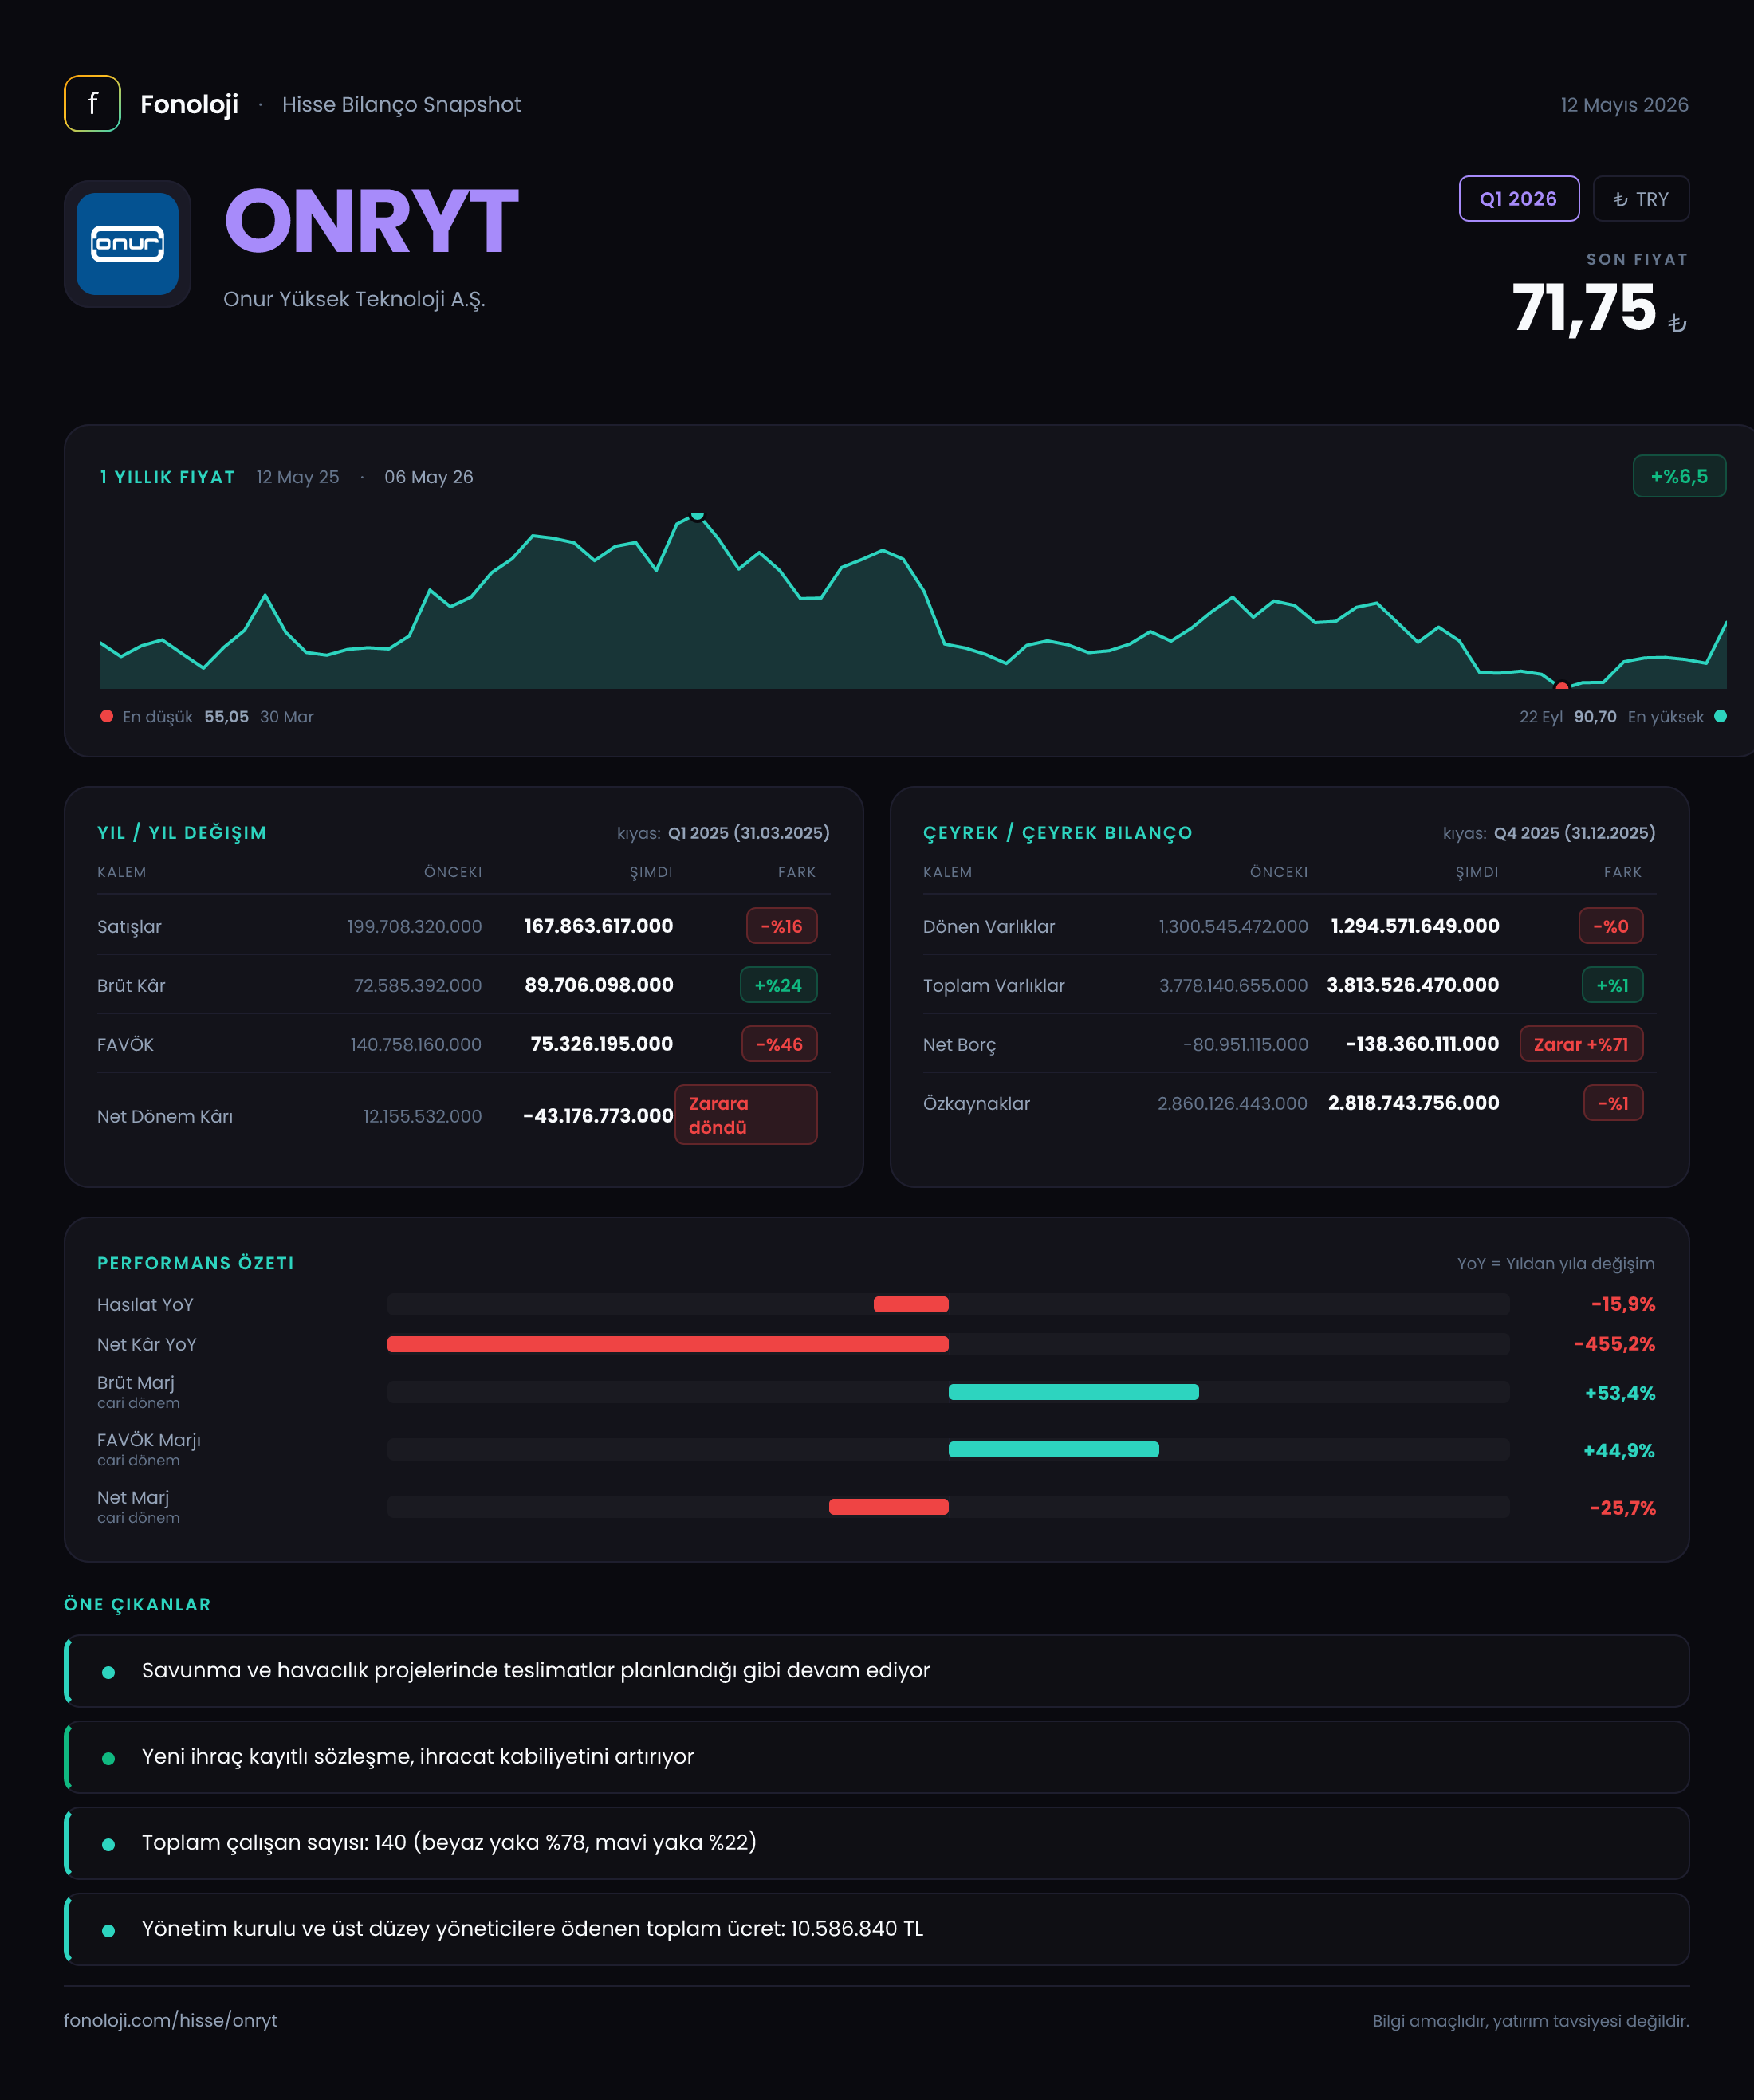This screenshot has width=1754, height=2100.
Task: Click the red lowest-price dot in legend
Action: pyautogui.click(x=107, y=716)
